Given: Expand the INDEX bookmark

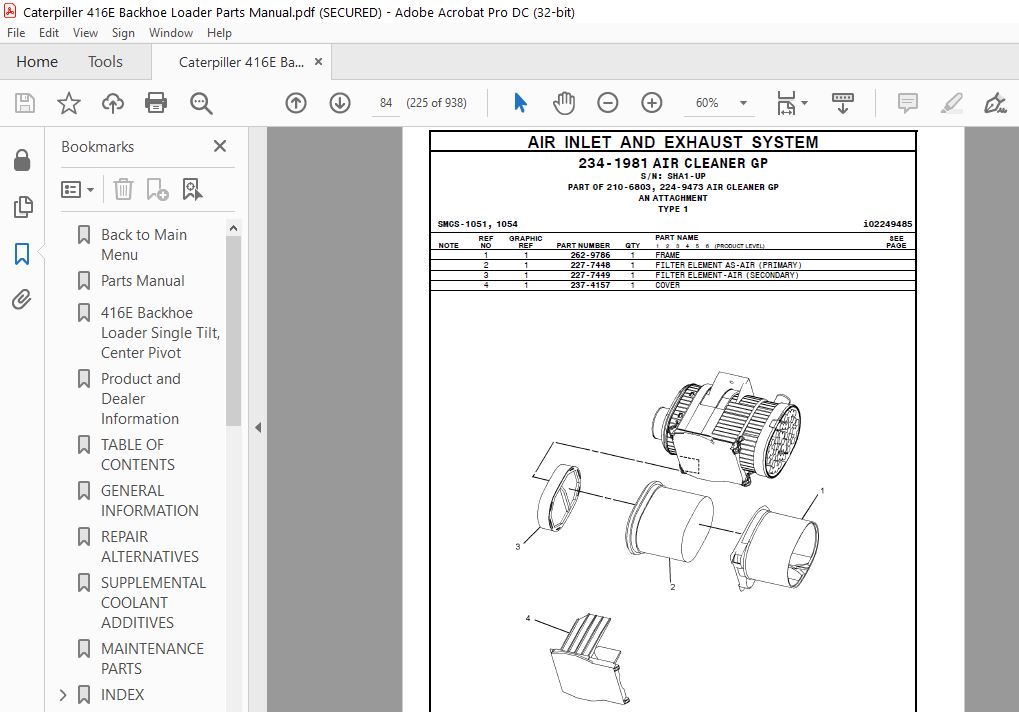Looking at the screenshot, I should pos(62,694).
